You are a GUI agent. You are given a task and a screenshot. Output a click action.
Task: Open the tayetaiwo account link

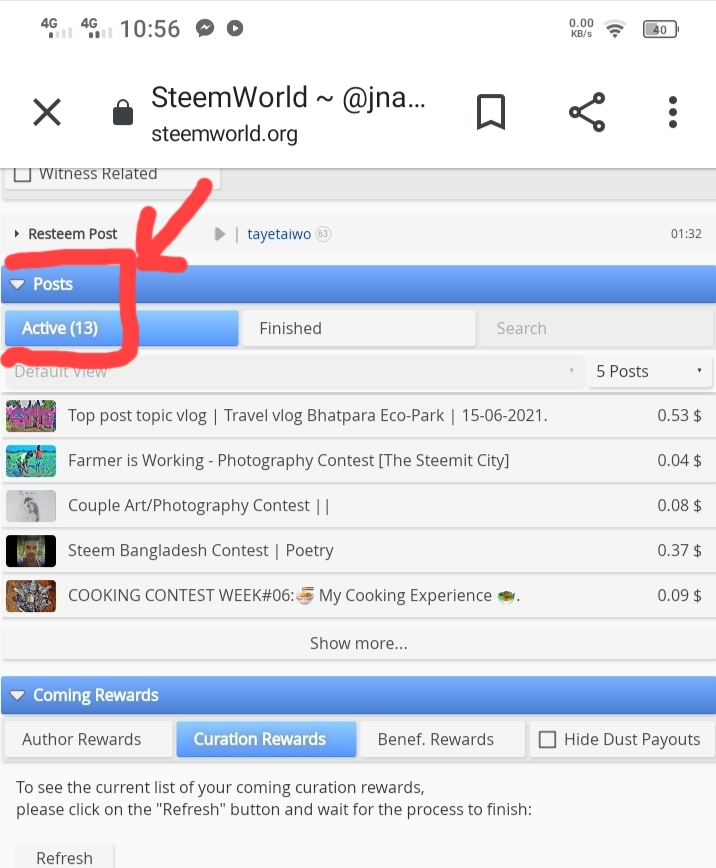279,234
